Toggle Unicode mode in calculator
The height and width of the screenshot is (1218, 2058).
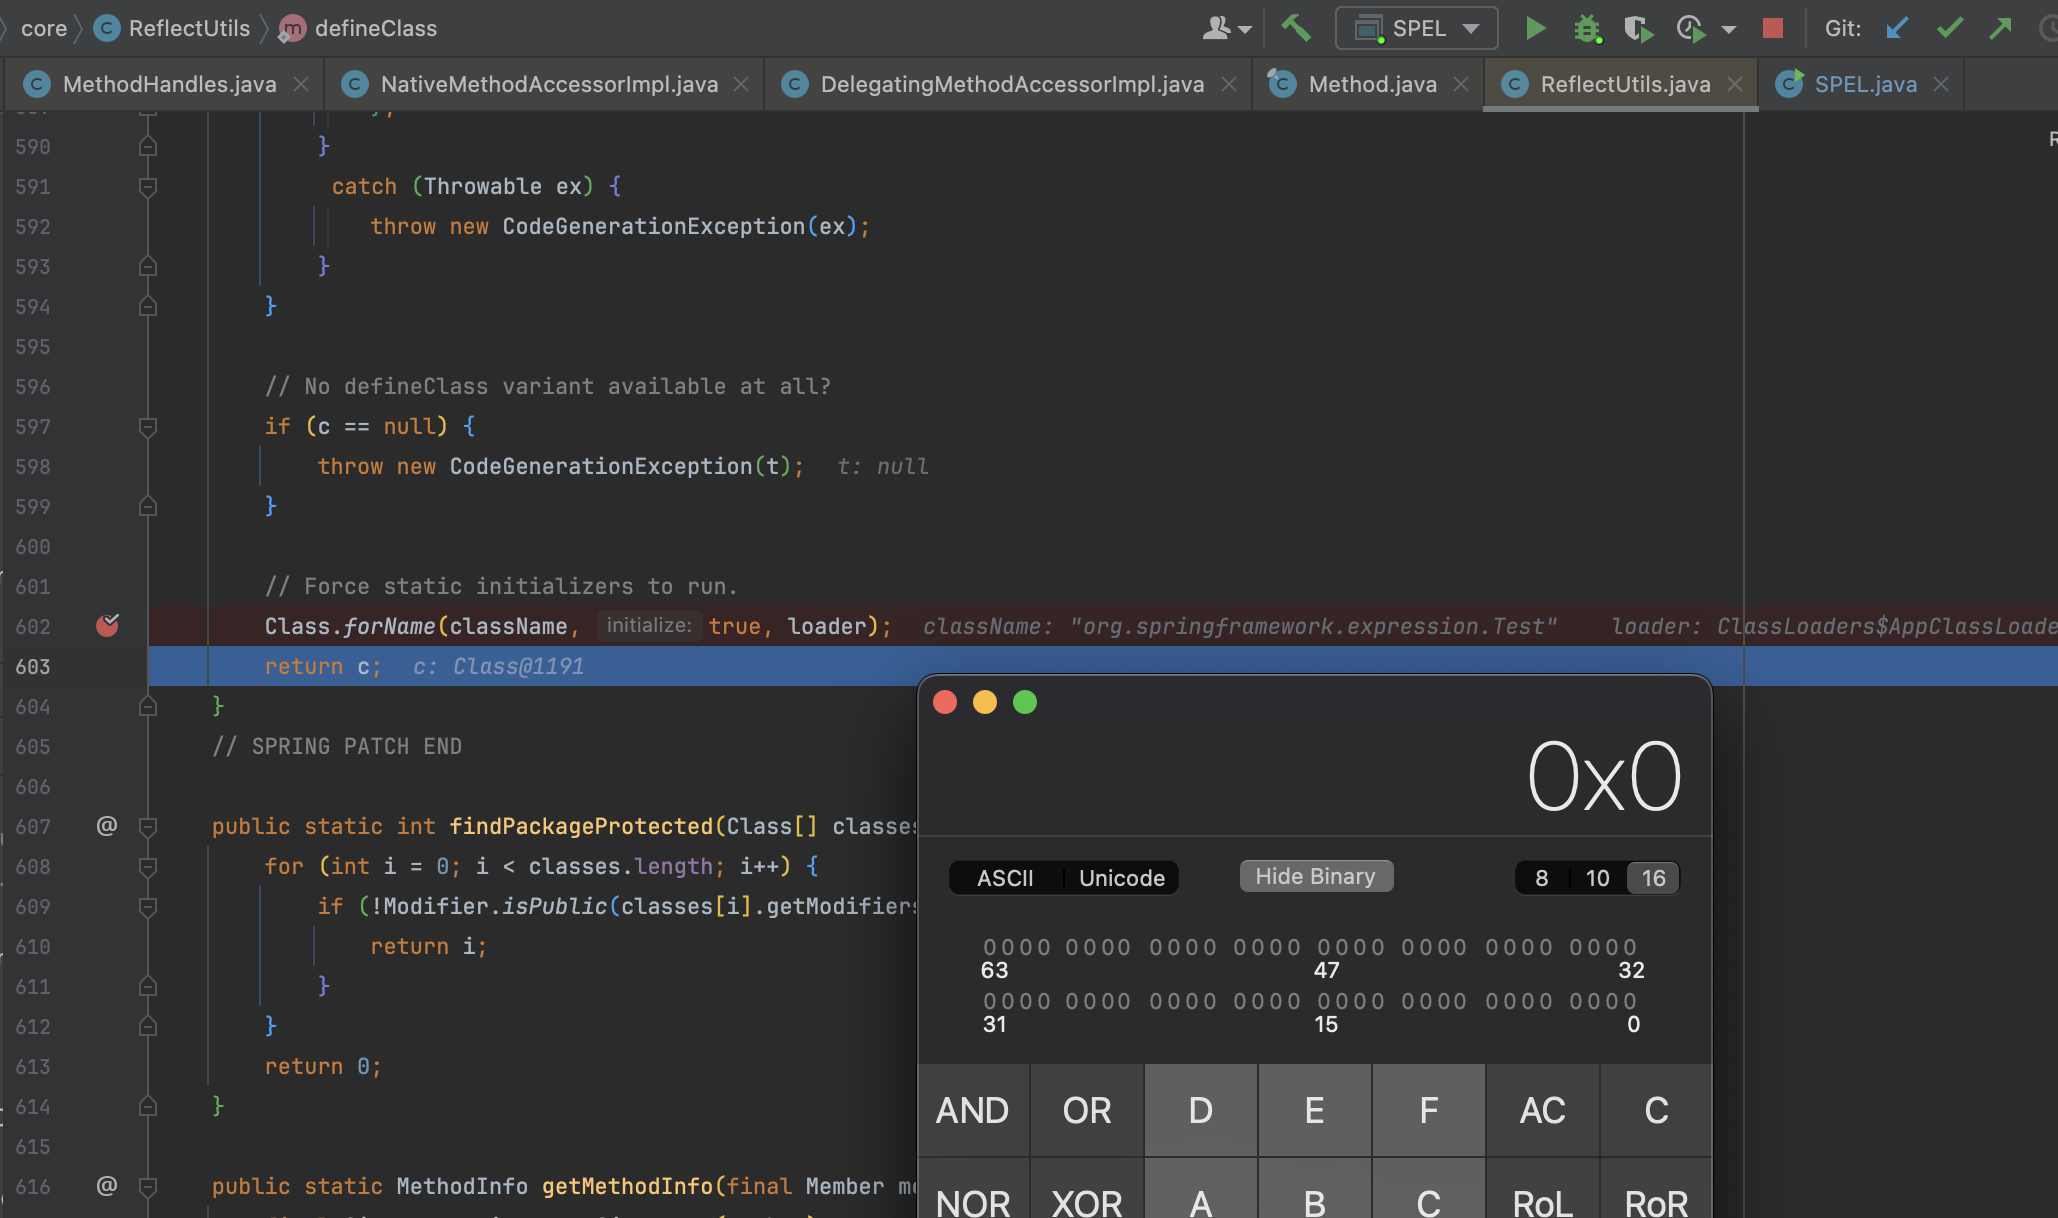pos(1121,878)
